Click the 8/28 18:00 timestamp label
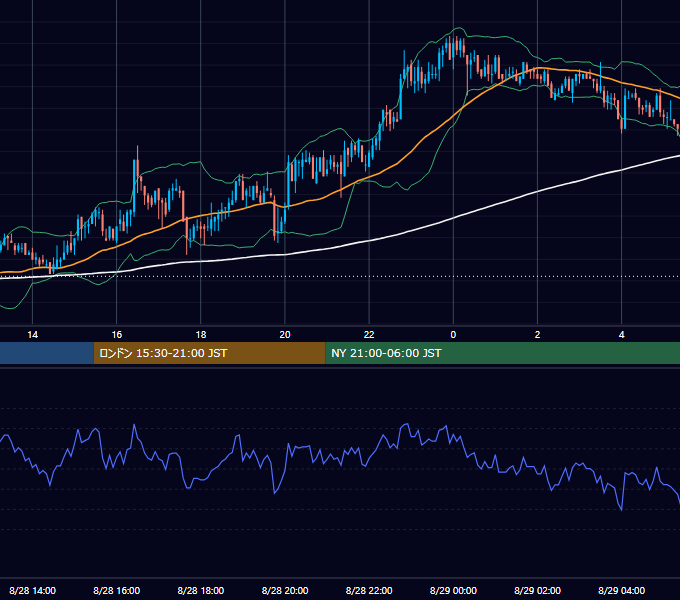The image size is (680, 600). (x=201, y=590)
